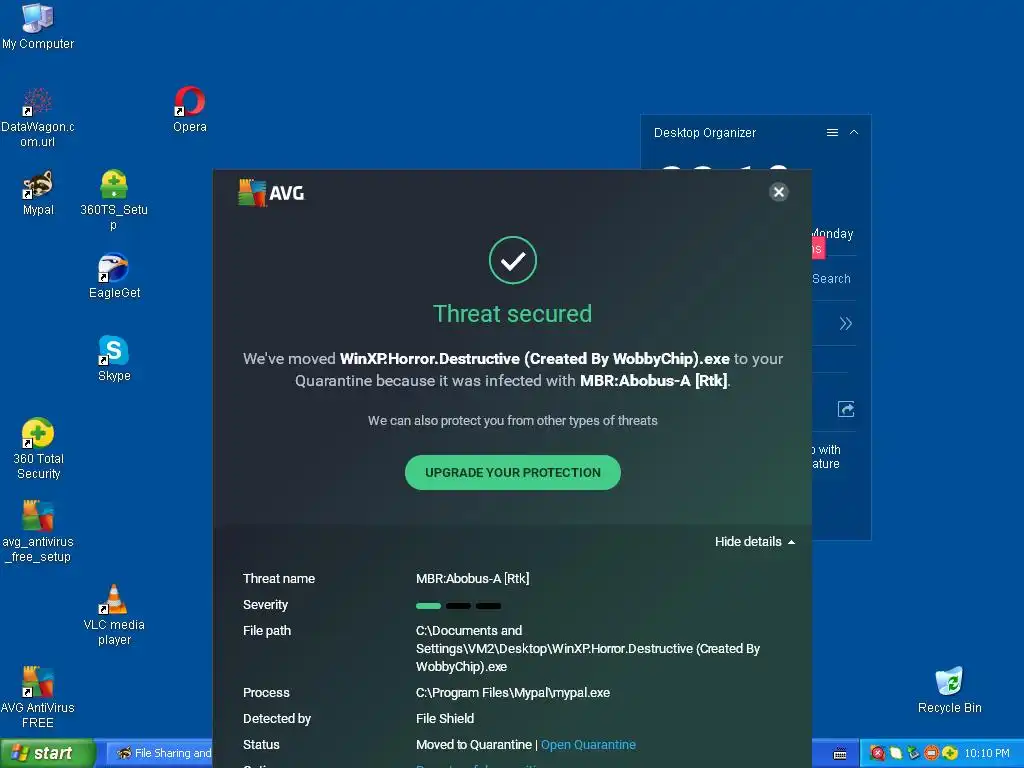Select the Opera browser desktop shortcut
The image size is (1024, 768).
[189, 110]
